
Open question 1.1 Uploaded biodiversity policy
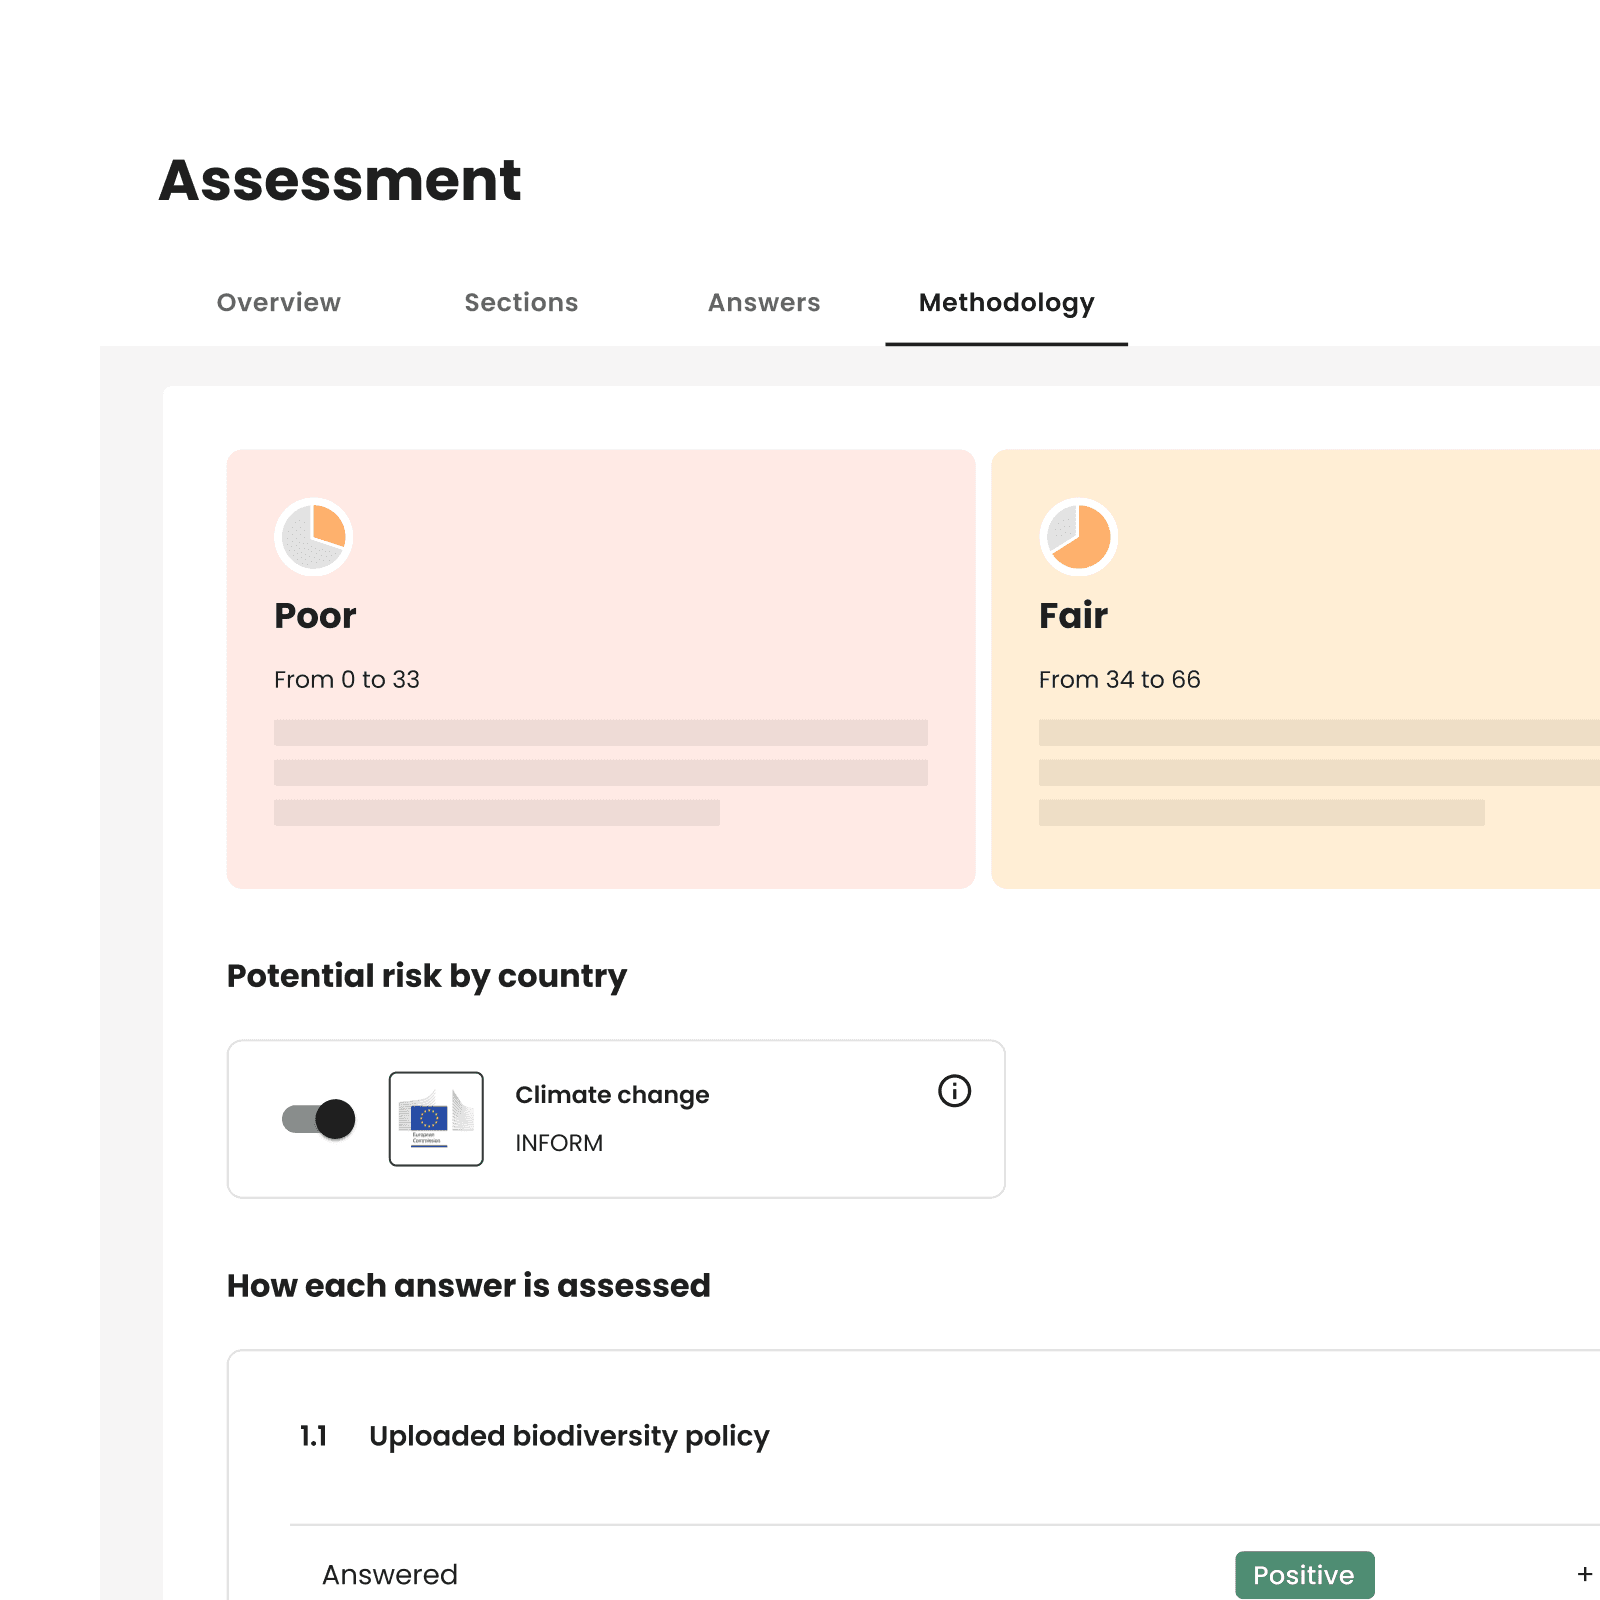pyautogui.click(x=568, y=1435)
